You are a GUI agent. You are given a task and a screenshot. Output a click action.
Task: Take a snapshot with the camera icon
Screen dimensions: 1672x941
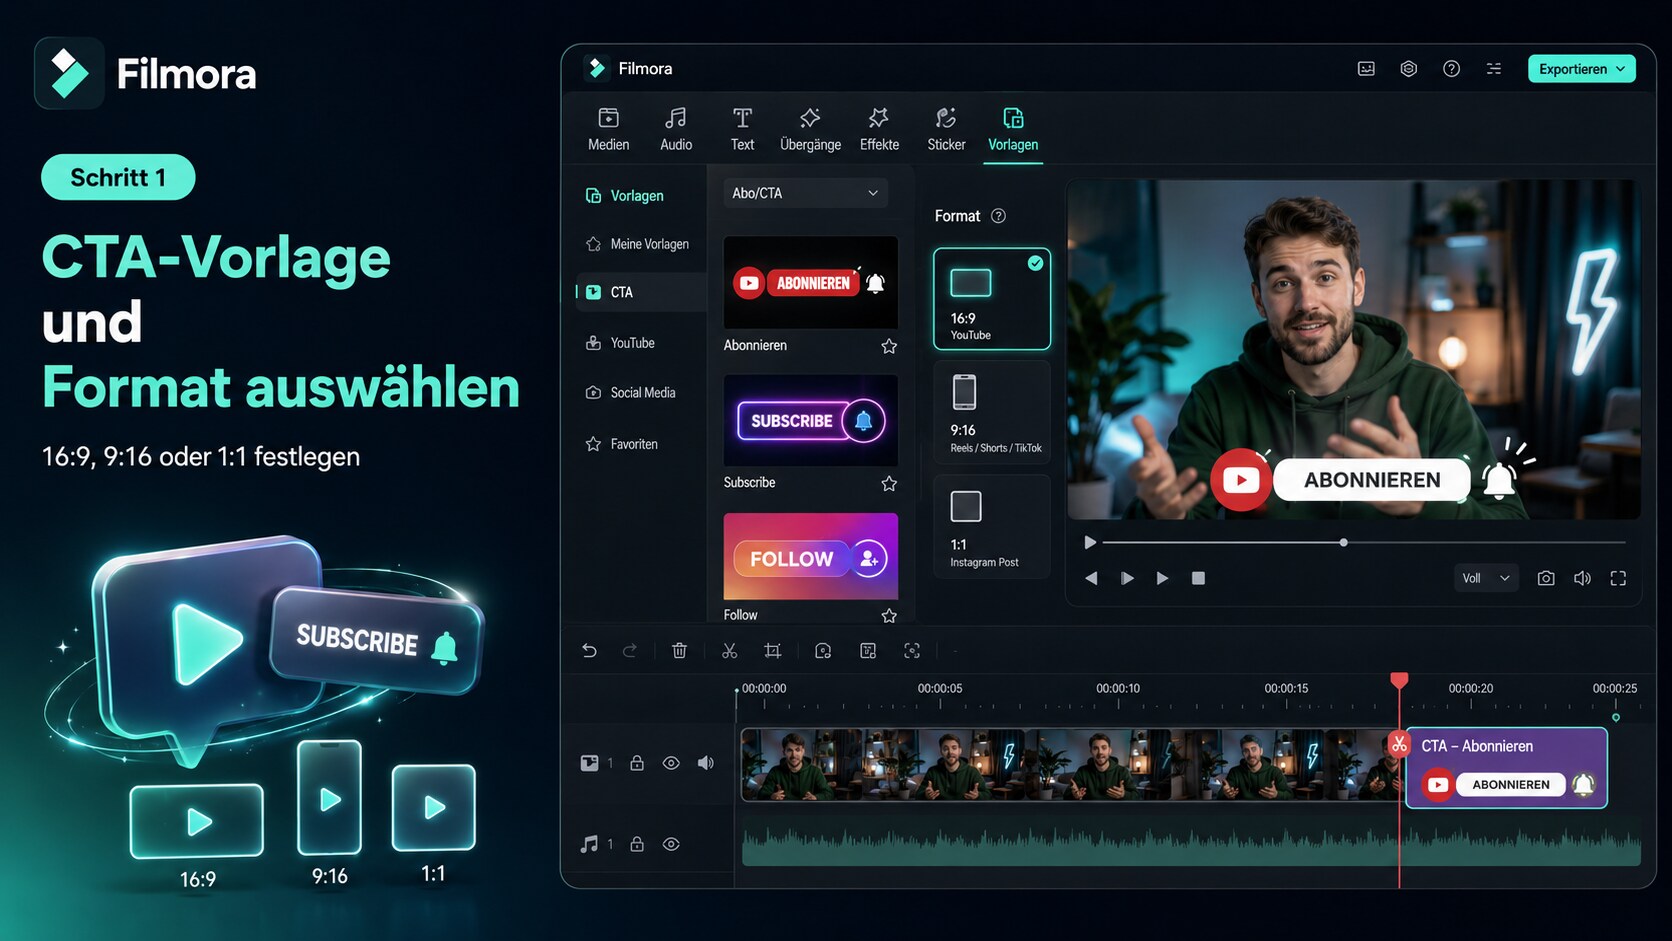click(1546, 578)
